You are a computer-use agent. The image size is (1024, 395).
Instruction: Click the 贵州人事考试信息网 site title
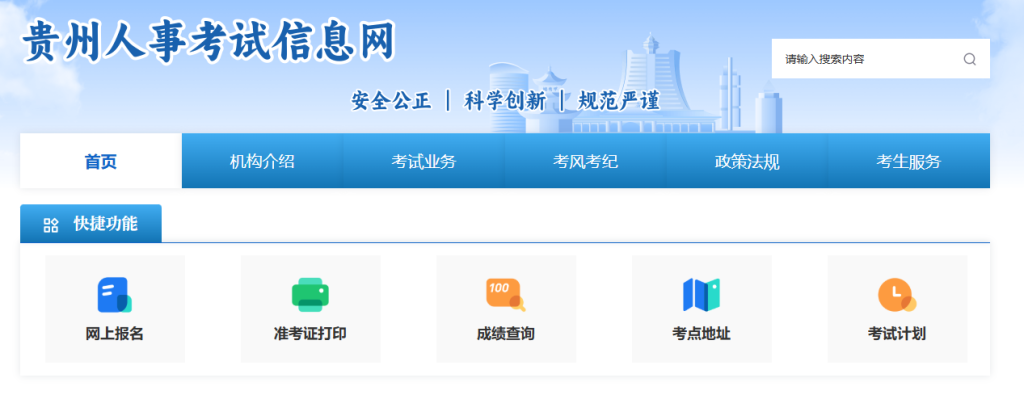(x=208, y=40)
